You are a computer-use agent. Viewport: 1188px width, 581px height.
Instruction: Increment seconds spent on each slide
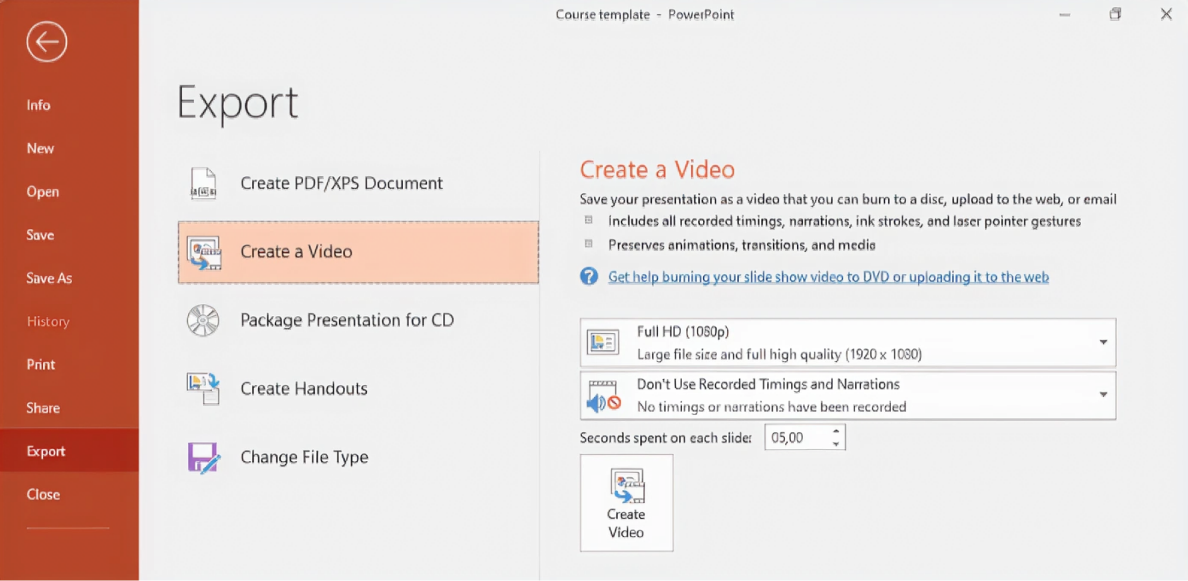[836, 431]
